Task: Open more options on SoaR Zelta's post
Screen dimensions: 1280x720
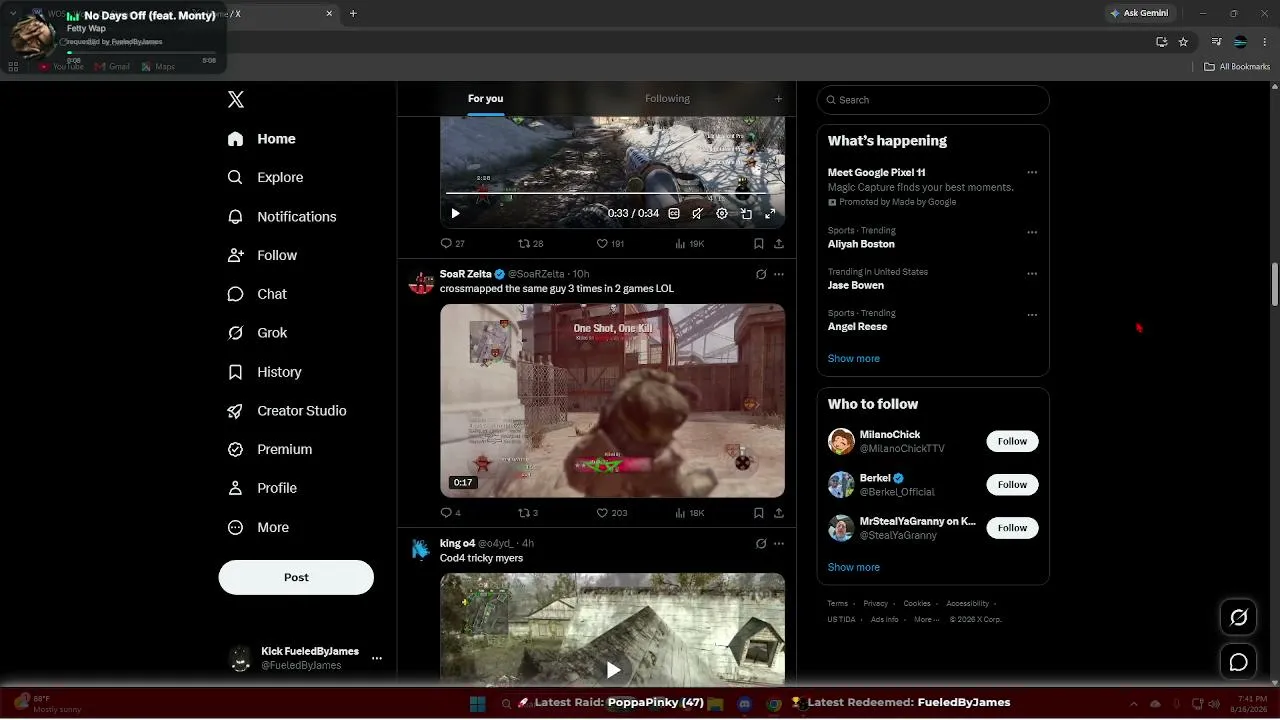Action: [x=779, y=274]
